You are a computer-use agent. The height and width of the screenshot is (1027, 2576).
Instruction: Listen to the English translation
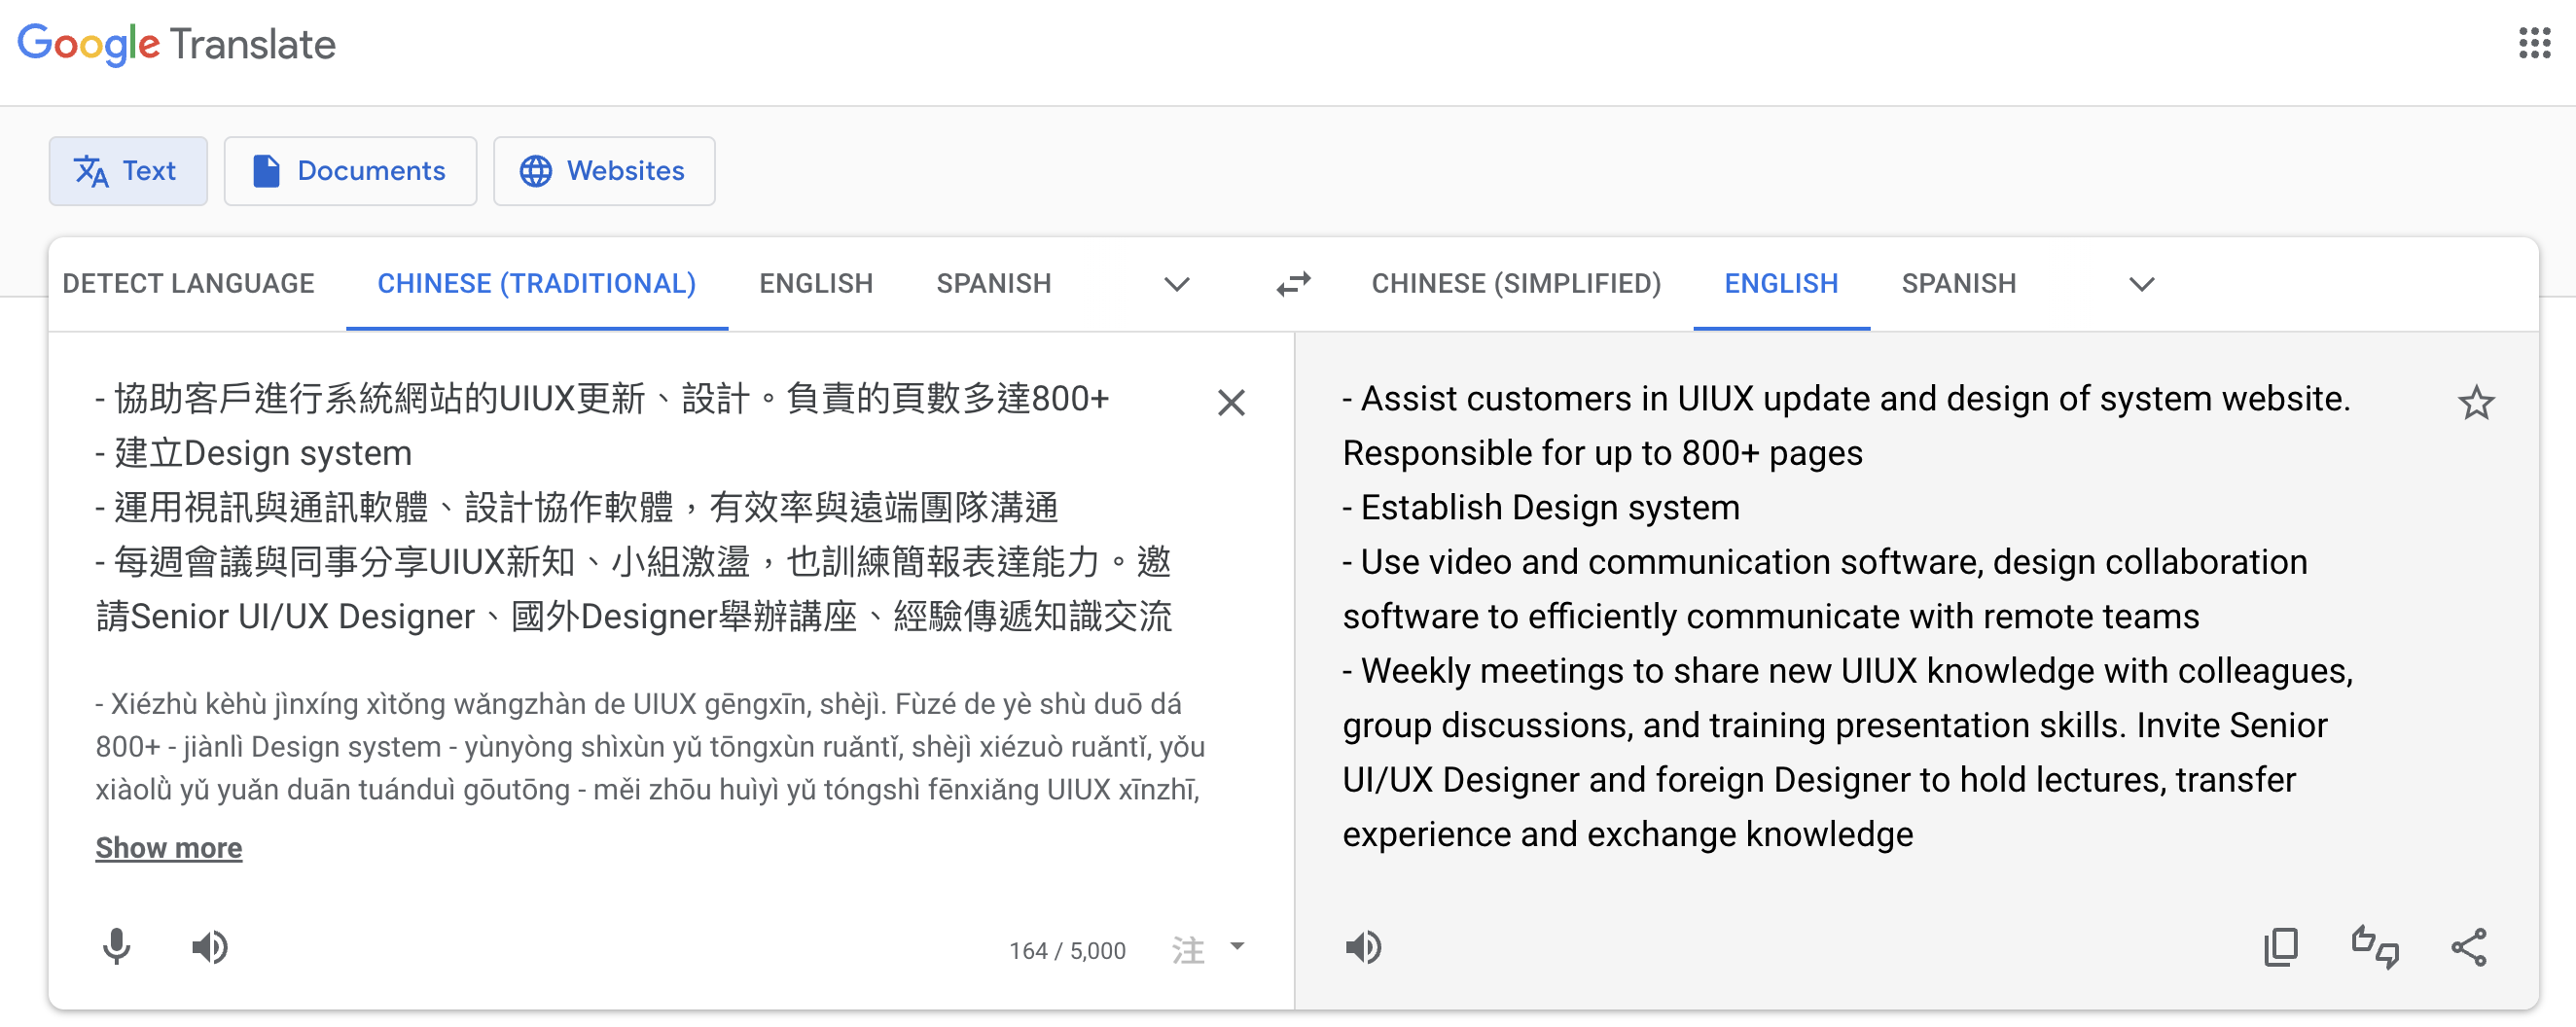pos(1365,947)
